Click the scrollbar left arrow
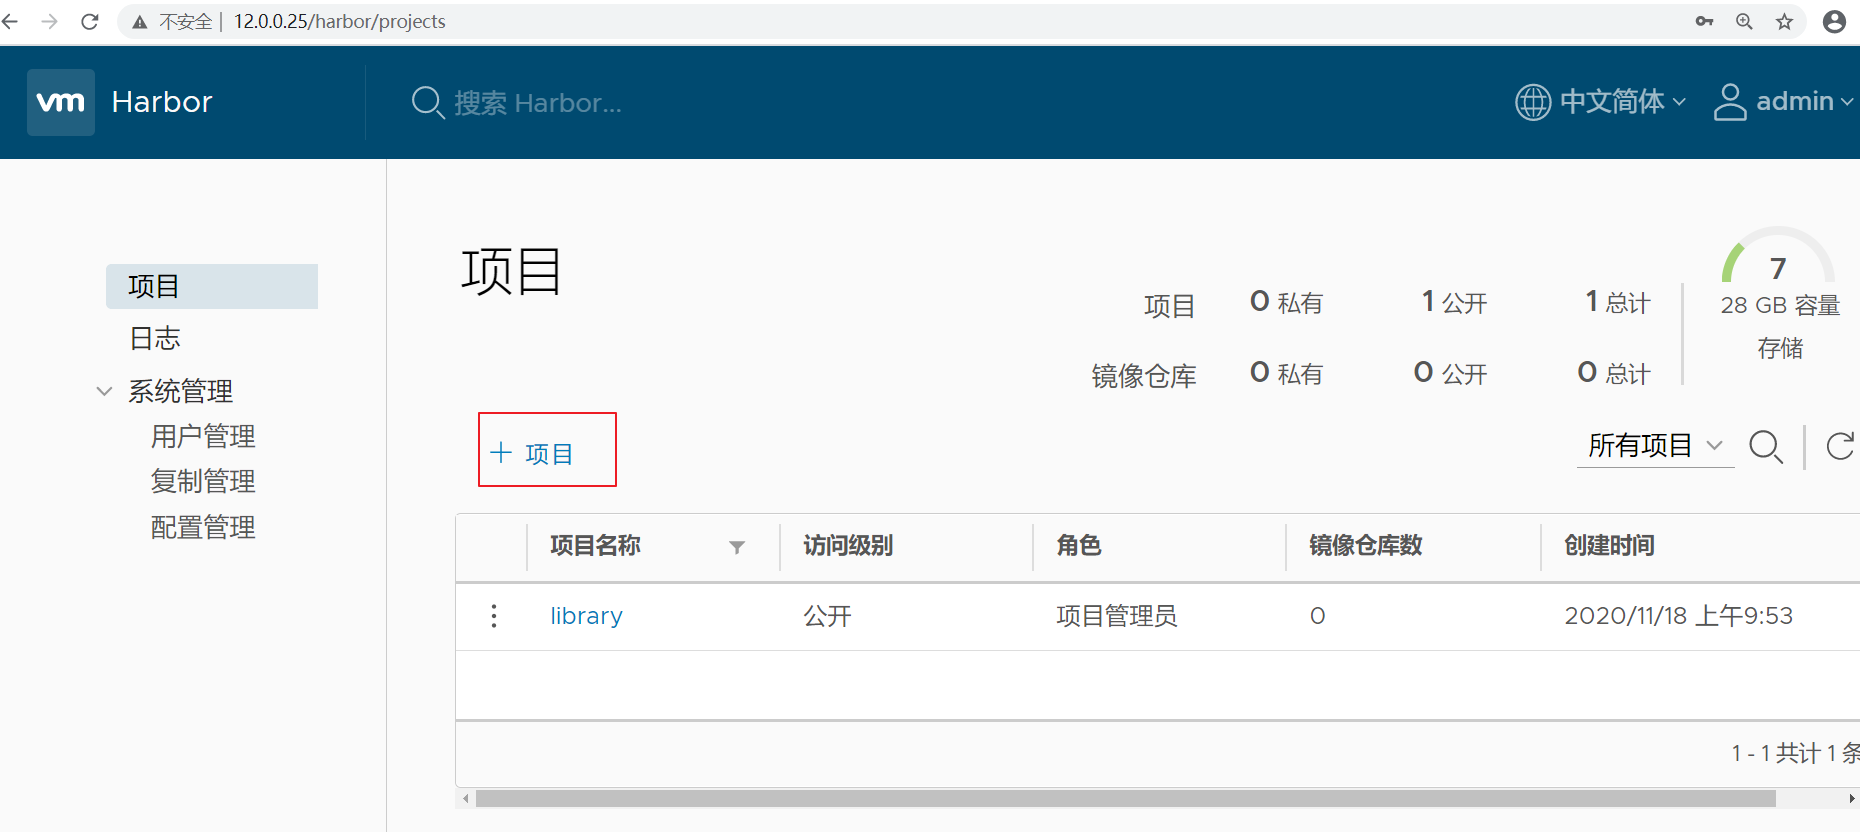 pyautogui.click(x=465, y=799)
